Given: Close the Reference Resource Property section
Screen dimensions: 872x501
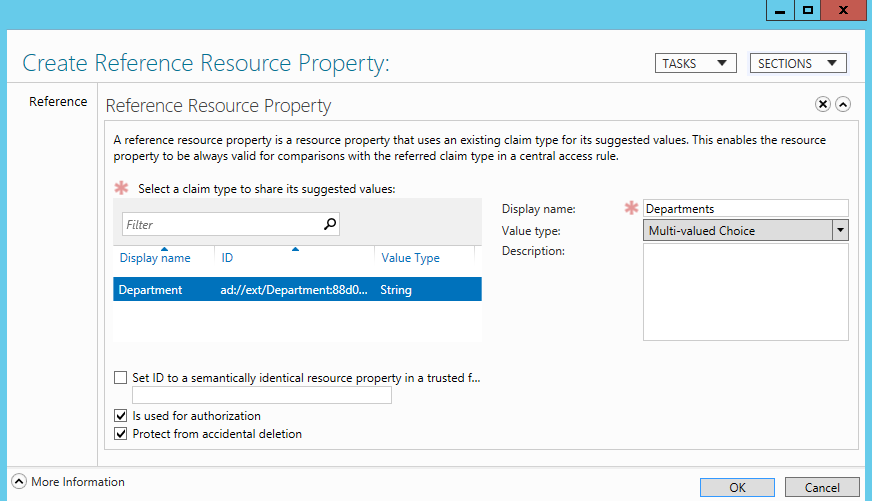Looking at the screenshot, I should point(823,104).
